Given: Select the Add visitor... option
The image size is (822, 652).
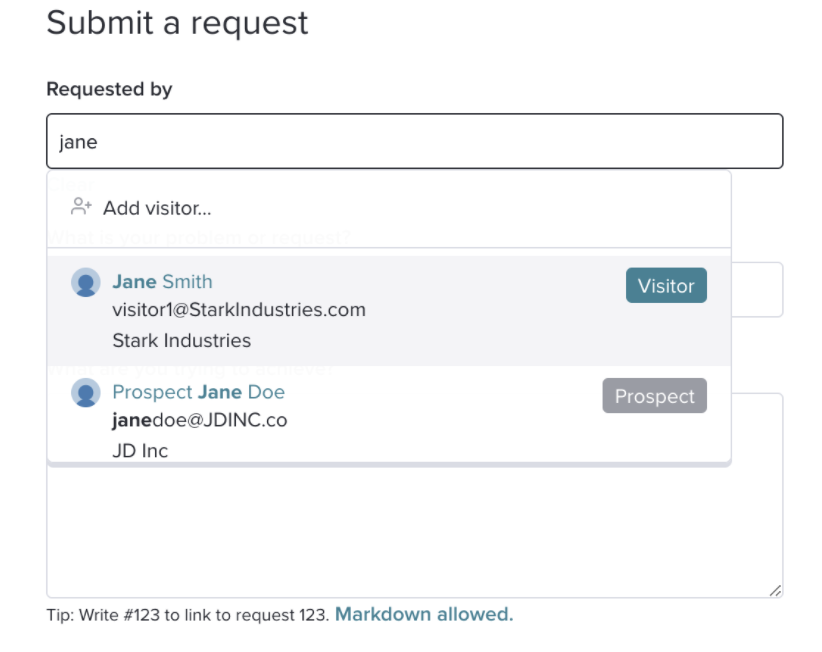Looking at the screenshot, I should 389,208.
